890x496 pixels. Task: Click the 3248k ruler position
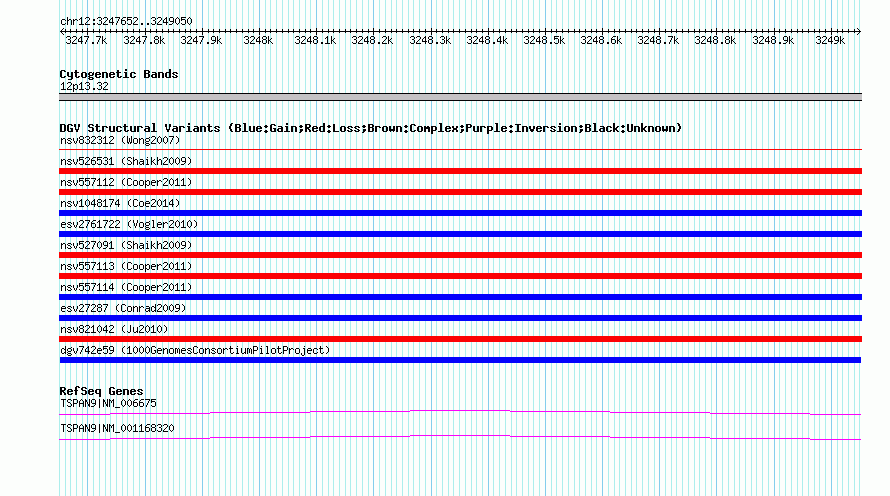[258, 40]
